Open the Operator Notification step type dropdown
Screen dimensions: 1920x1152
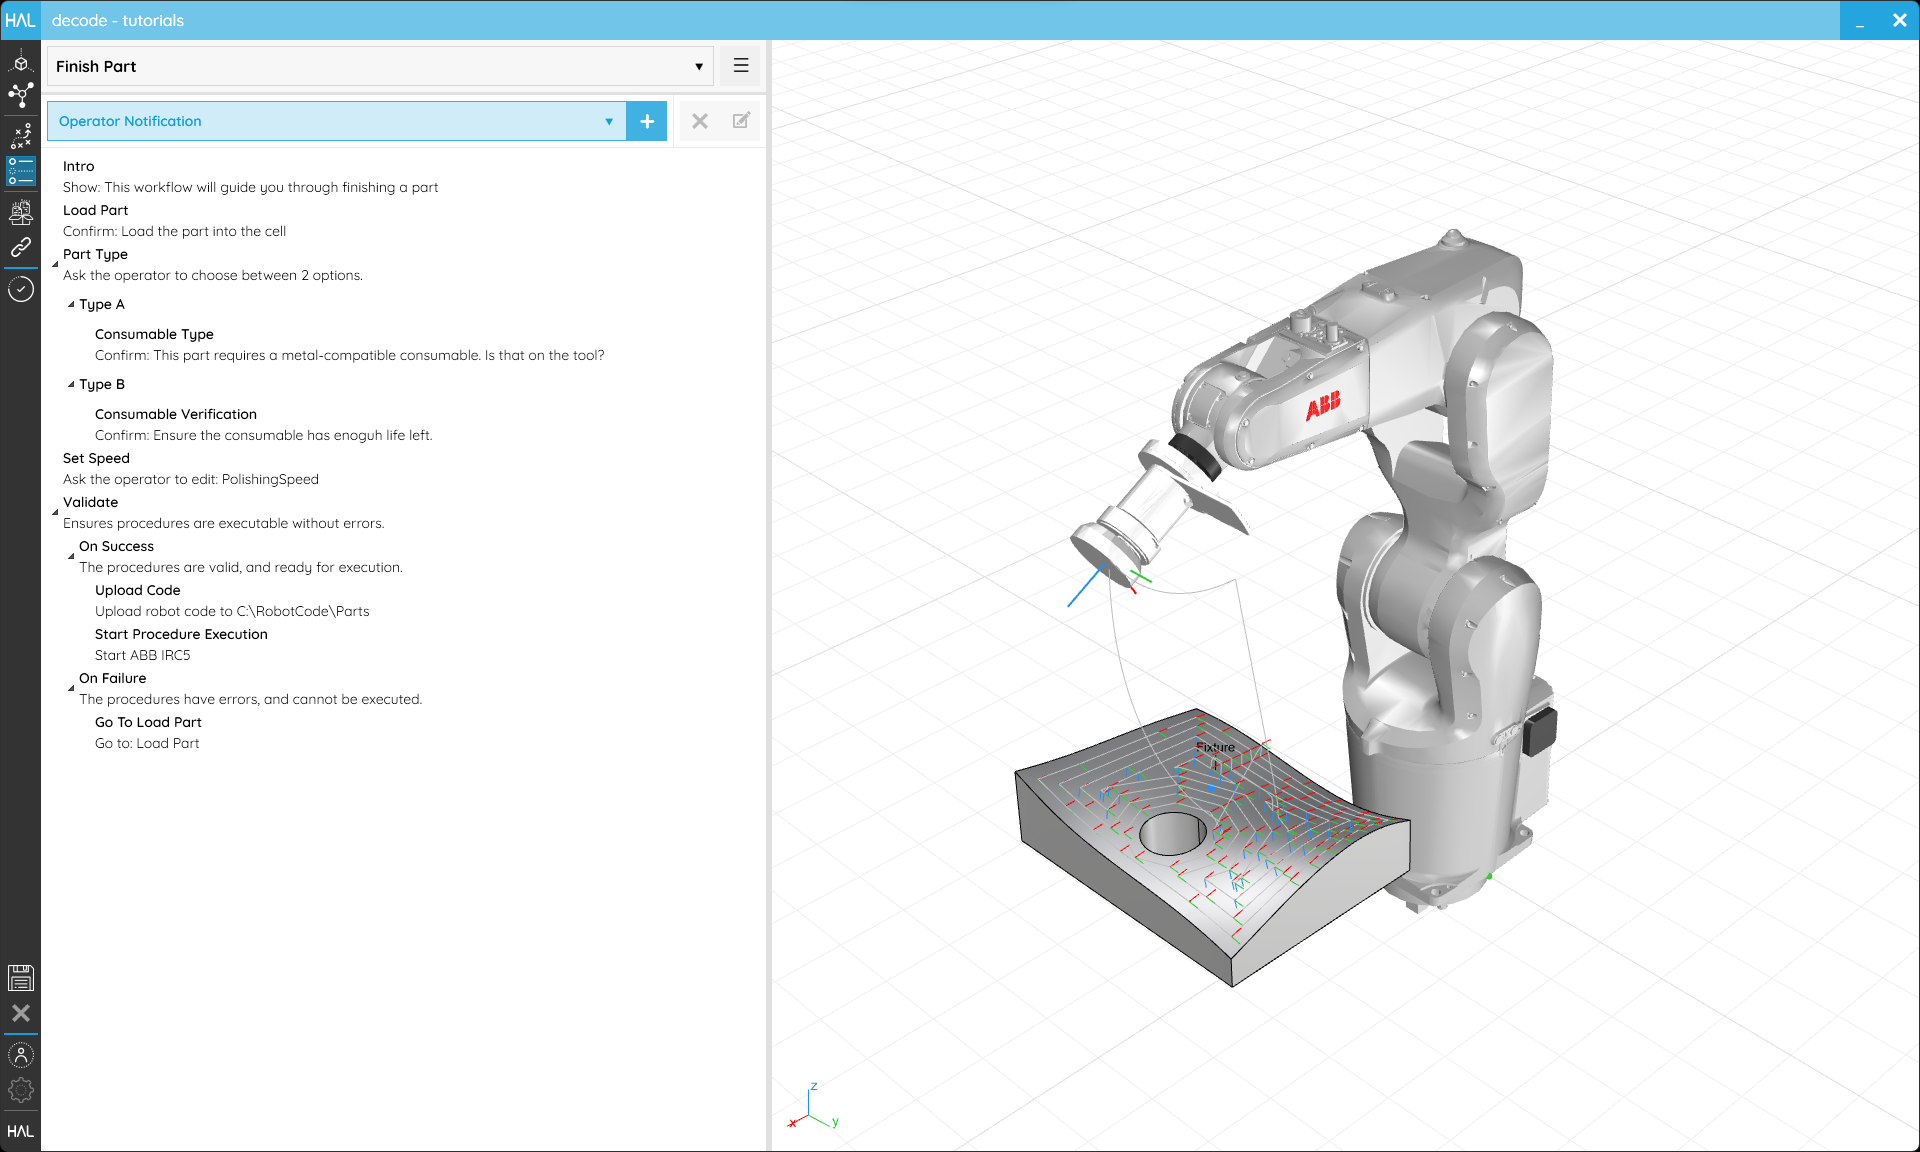(x=336, y=121)
